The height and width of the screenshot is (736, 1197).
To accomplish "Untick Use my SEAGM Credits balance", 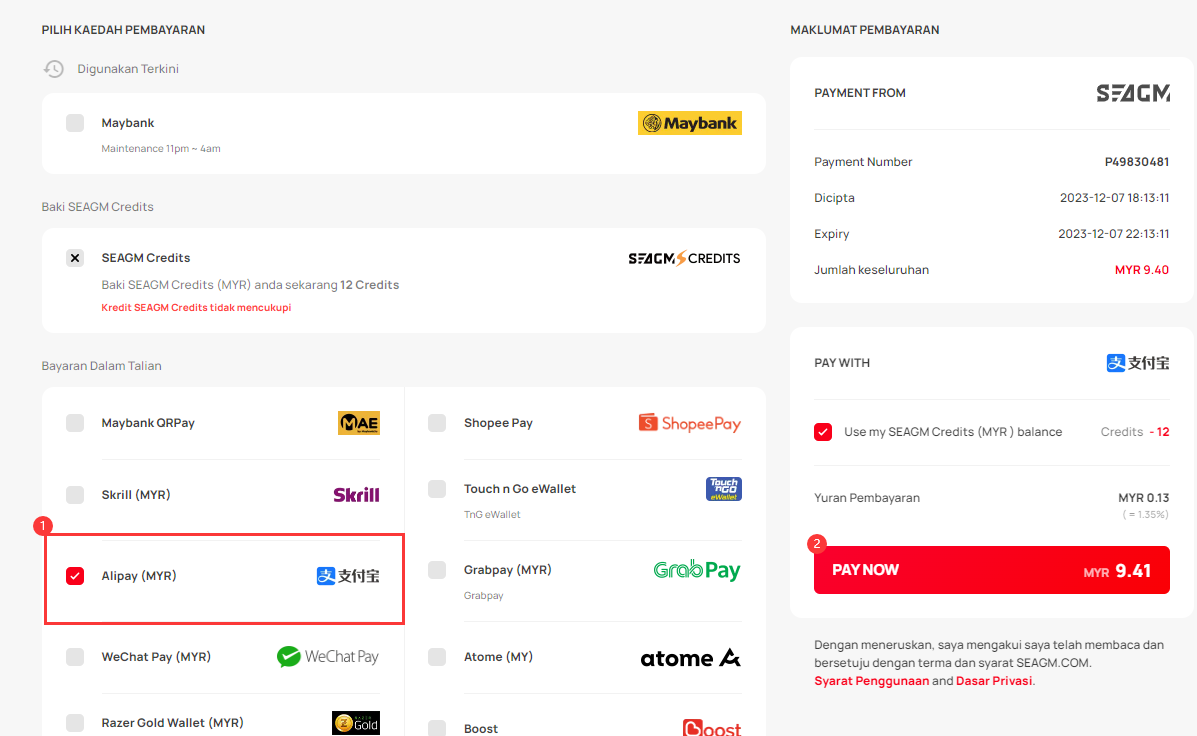I will click(823, 432).
